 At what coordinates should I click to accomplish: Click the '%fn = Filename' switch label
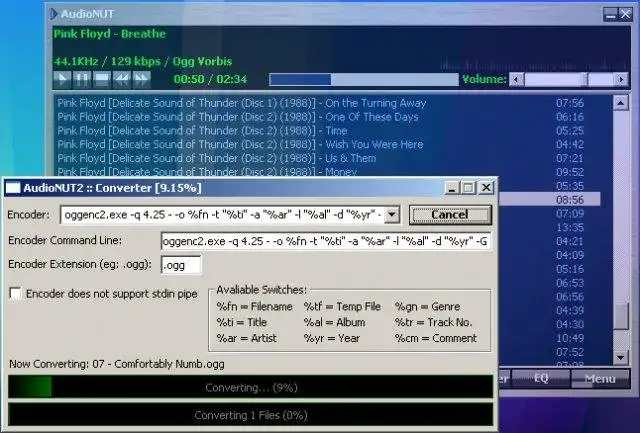click(254, 306)
